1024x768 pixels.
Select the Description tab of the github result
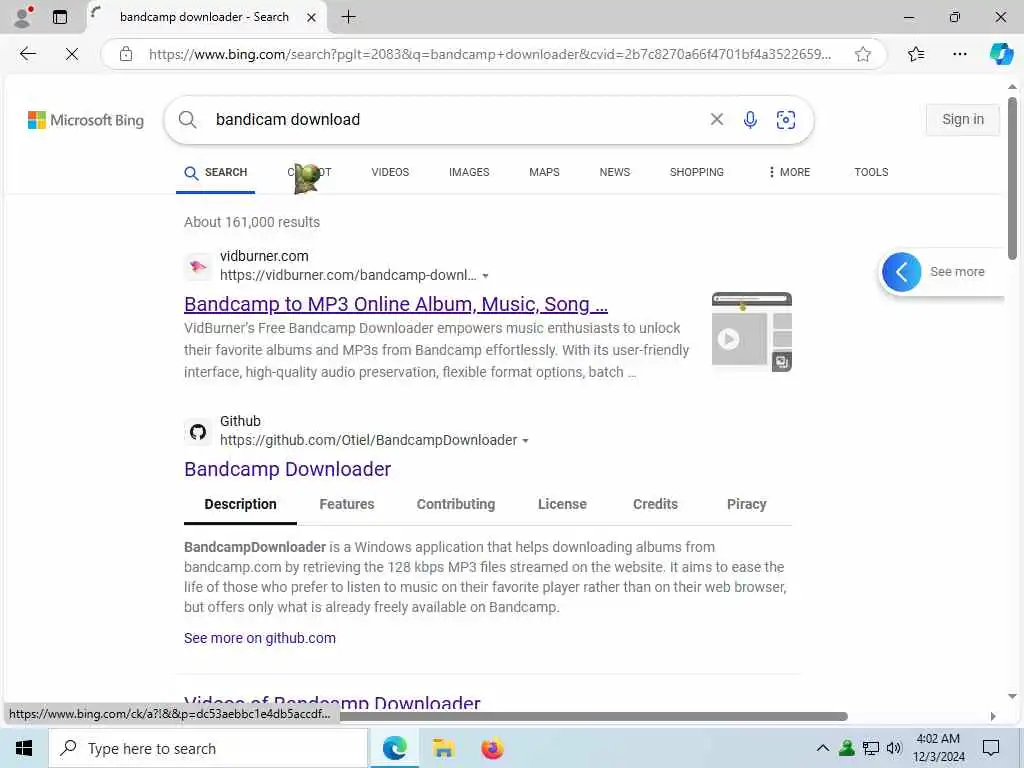click(x=240, y=504)
